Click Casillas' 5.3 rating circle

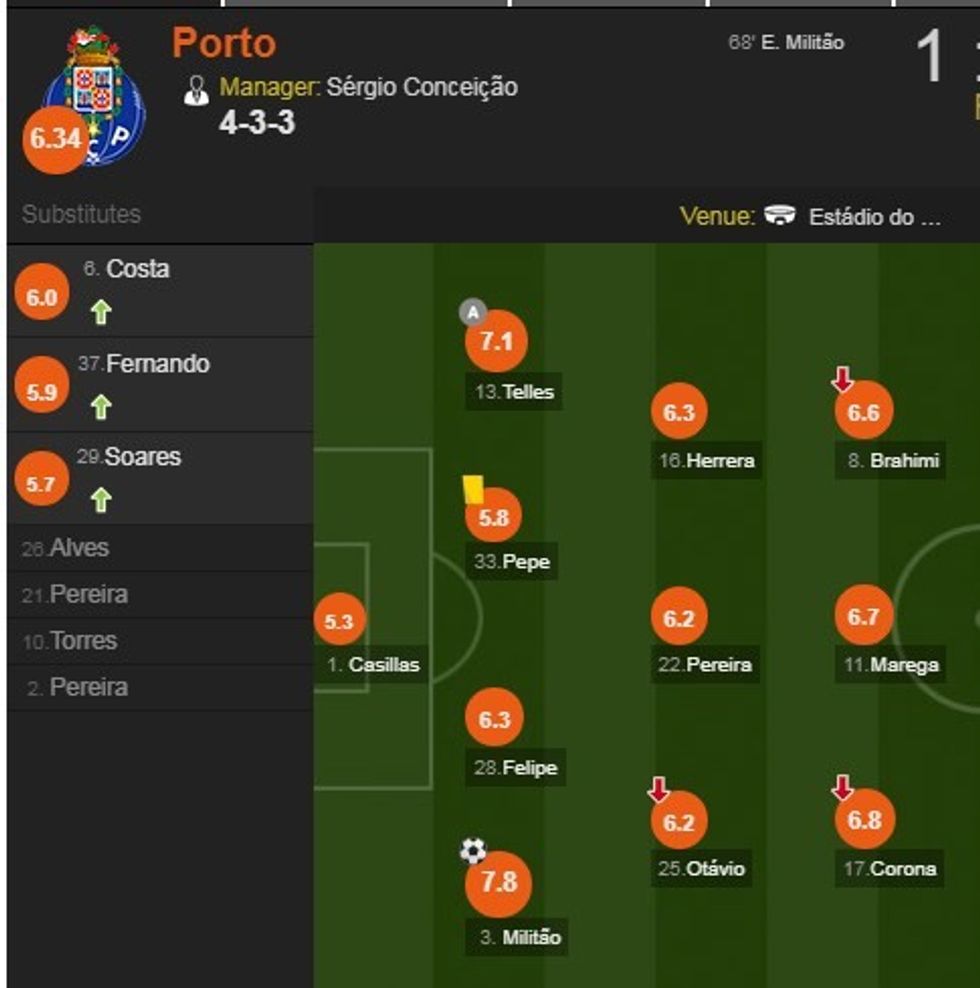tap(339, 621)
